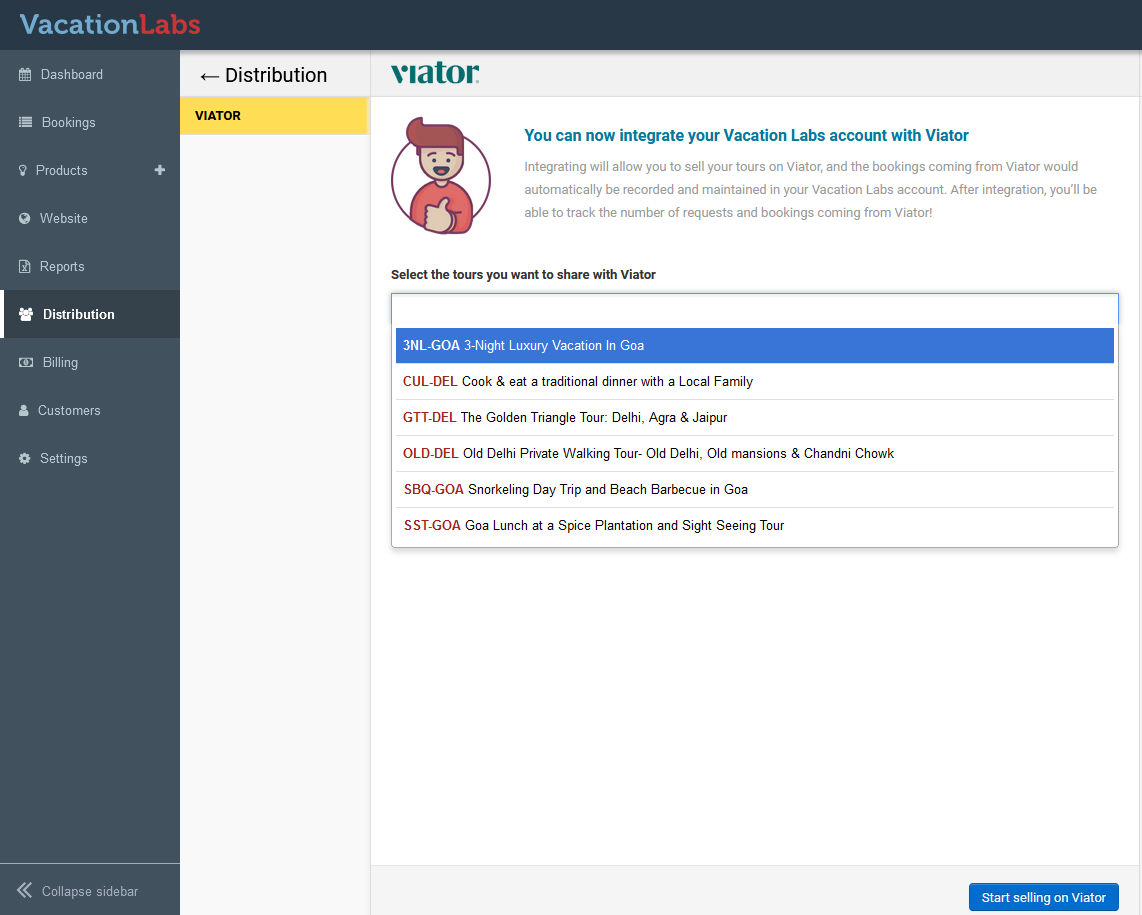Click the Reports file icon

click(x=25, y=267)
